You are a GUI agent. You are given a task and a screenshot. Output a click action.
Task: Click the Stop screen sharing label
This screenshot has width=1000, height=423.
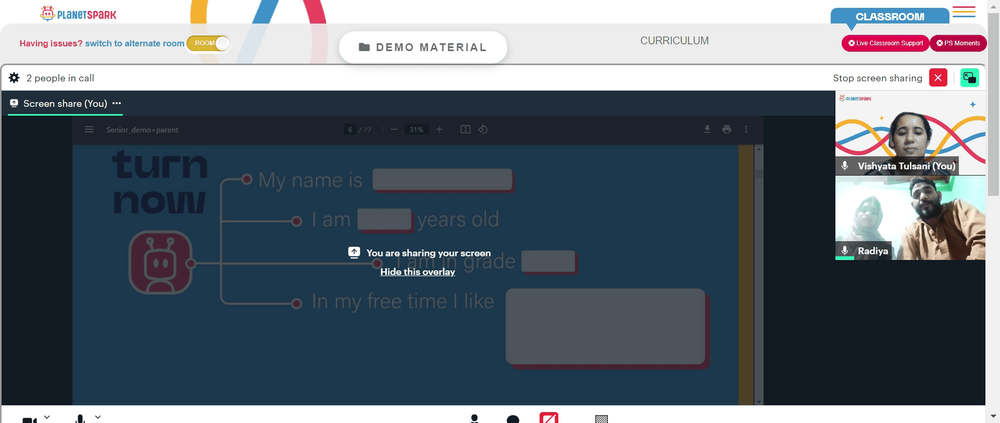coord(877,78)
